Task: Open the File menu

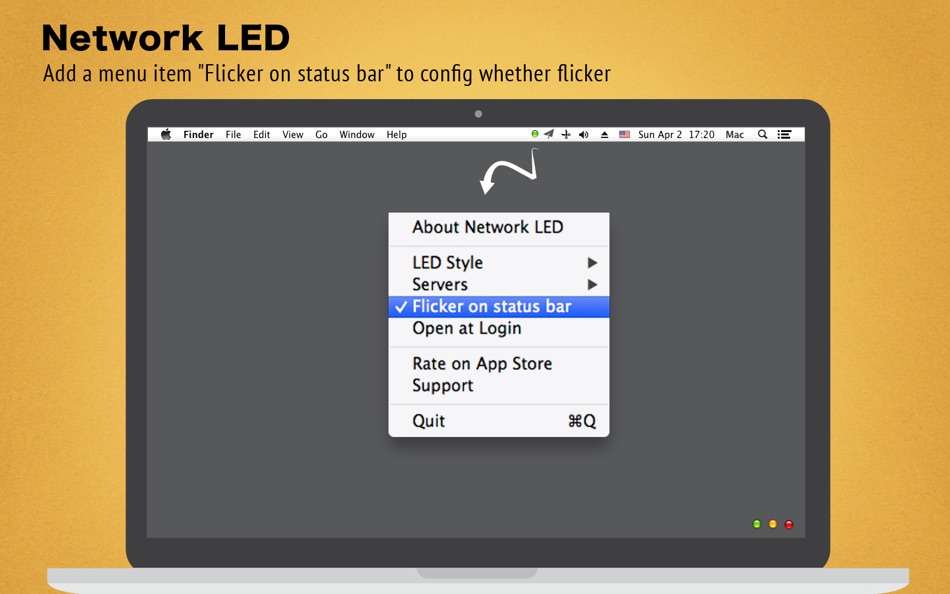Action: (233, 135)
